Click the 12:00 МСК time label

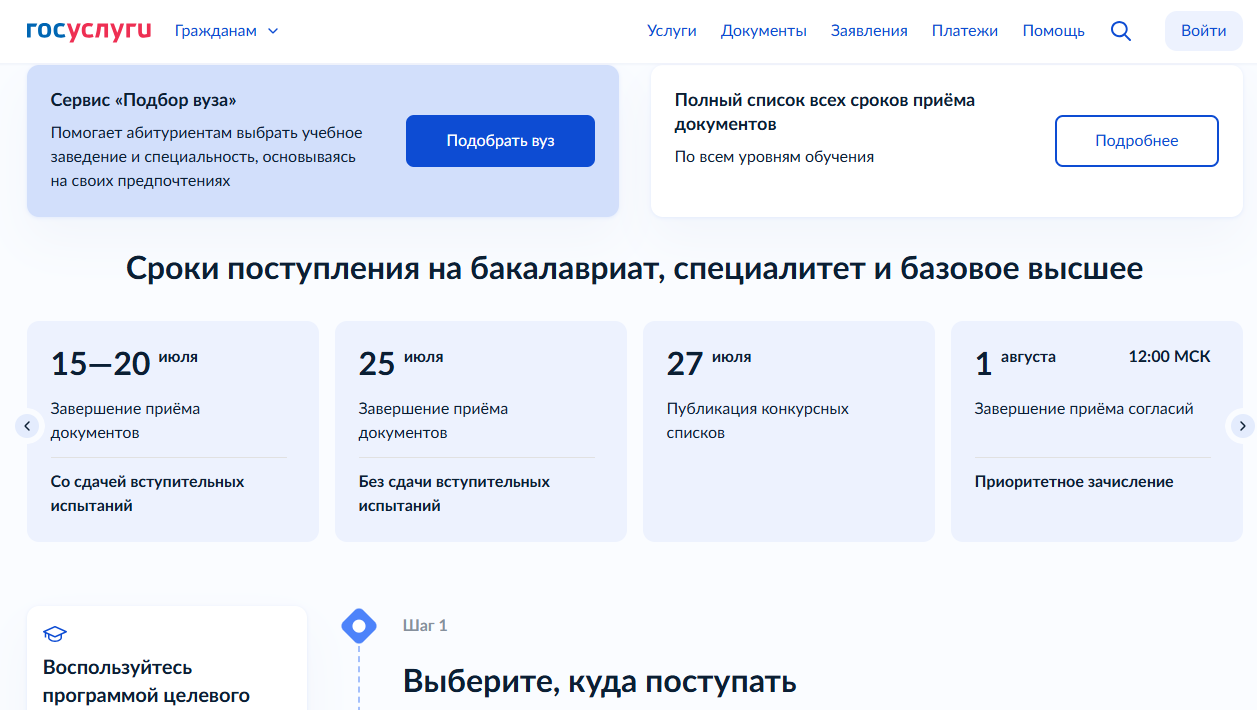pyautogui.click(x=1169, y=357)
